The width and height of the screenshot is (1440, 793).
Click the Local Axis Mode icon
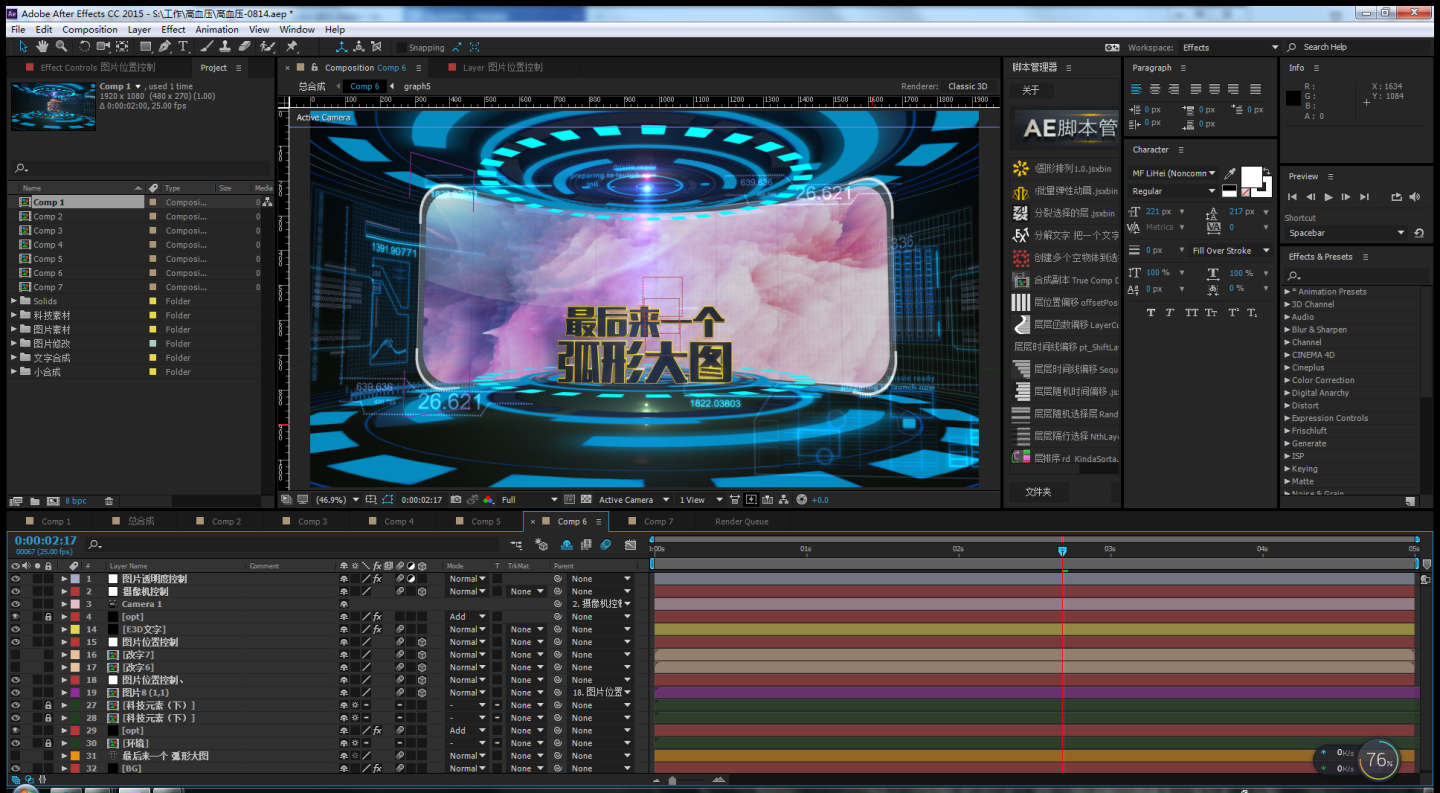point(342,47)
